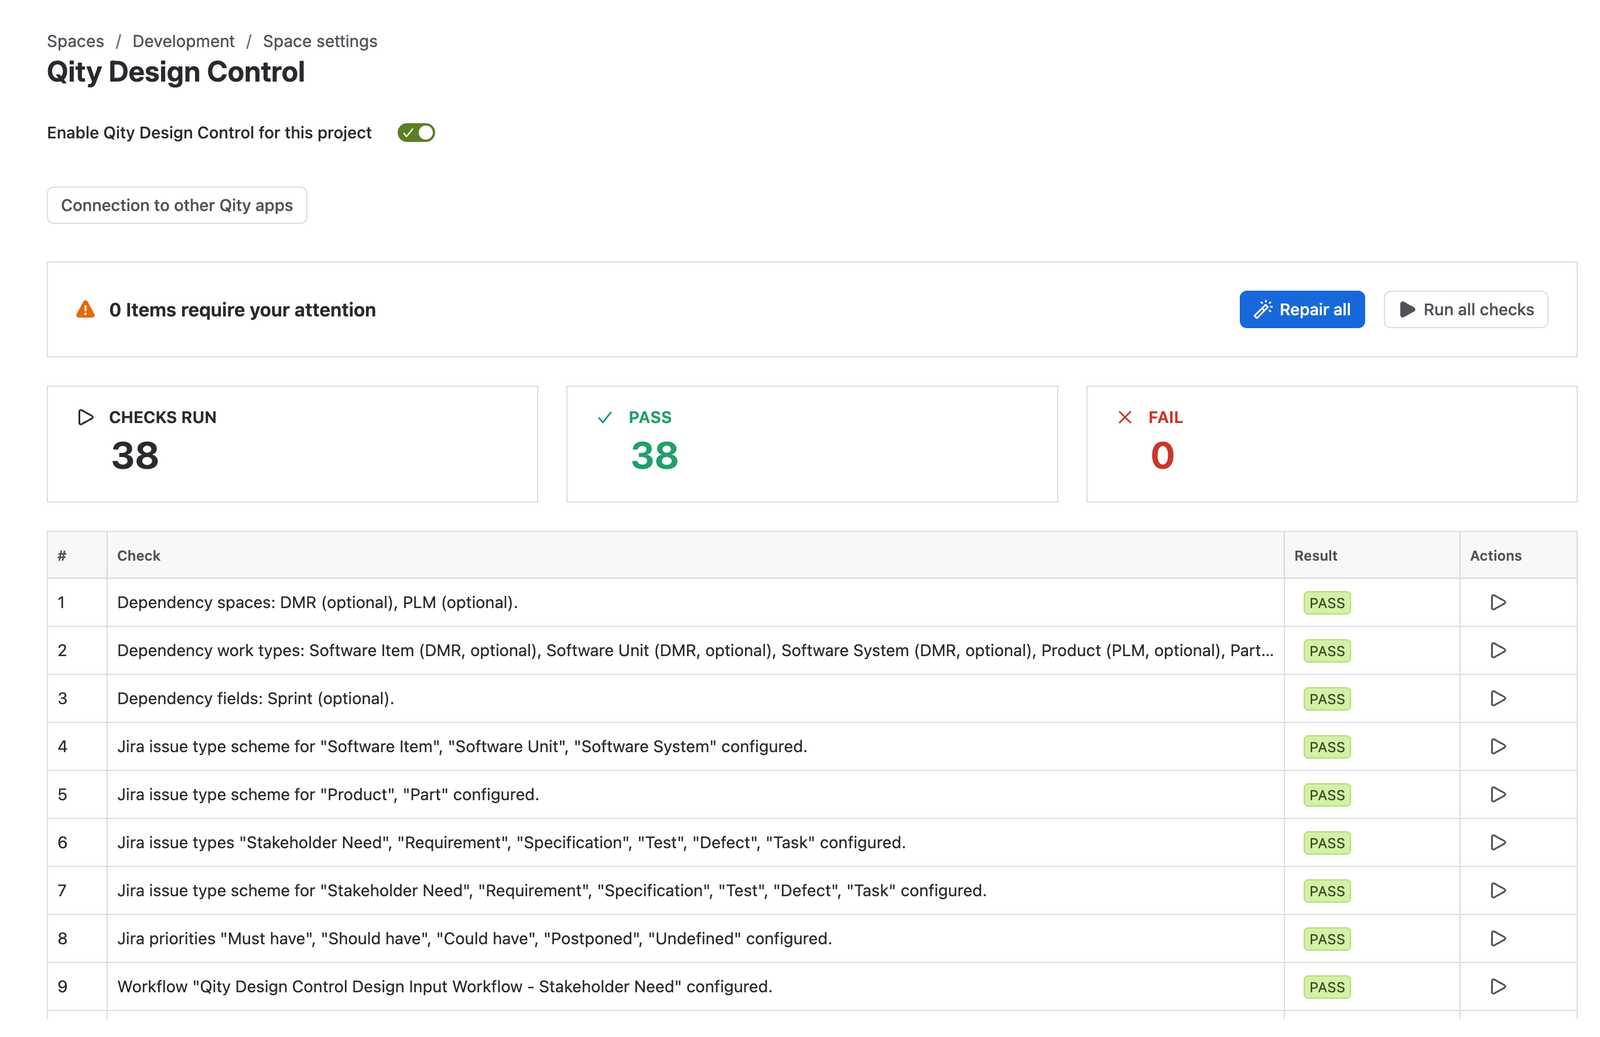Run check 8 for Jira priorities

pyautogui.click(x=1498, y=938)
